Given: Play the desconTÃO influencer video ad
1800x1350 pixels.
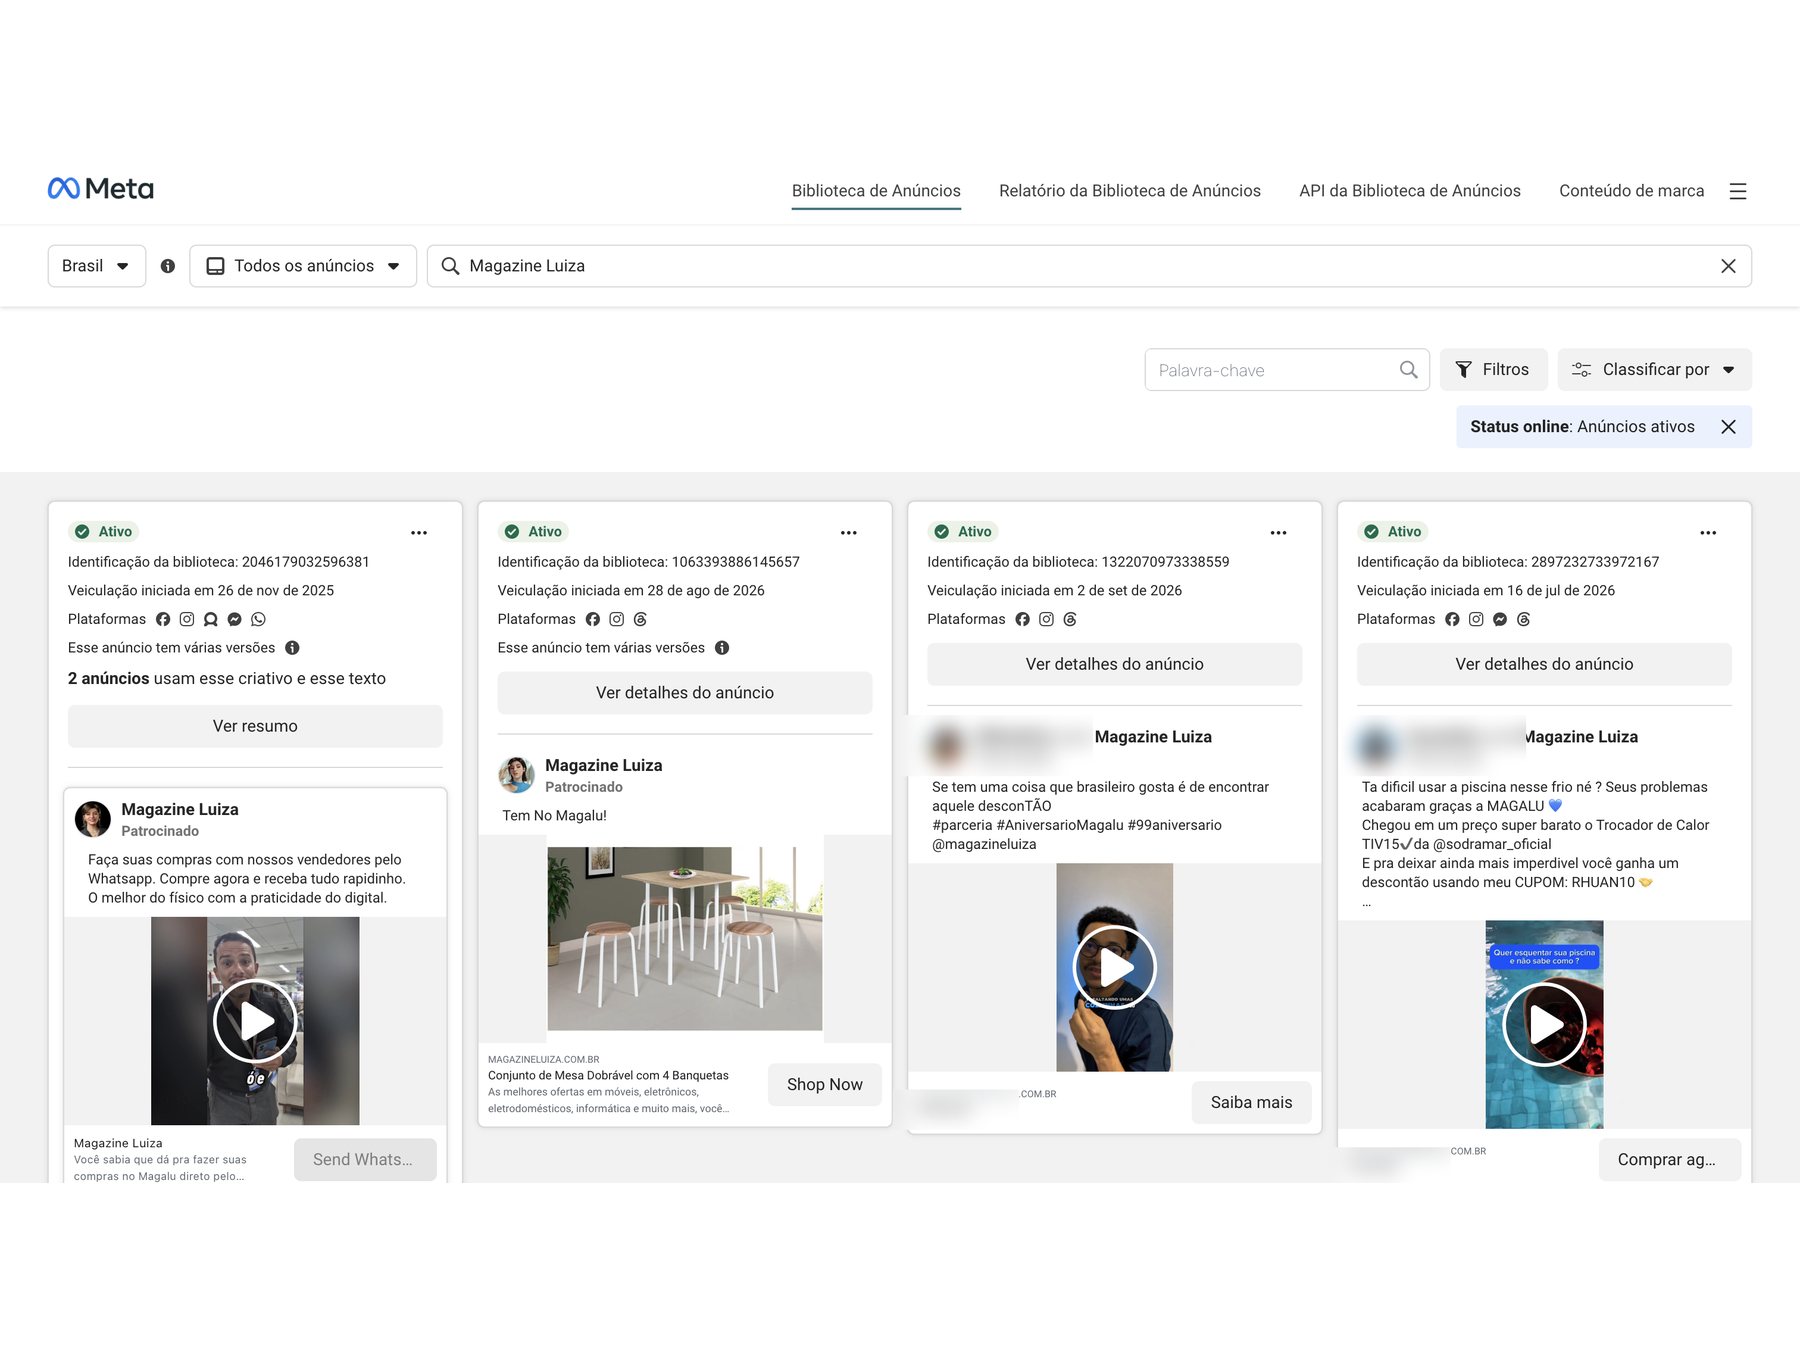Looking at the screenshot, I should click(1114, 968).
